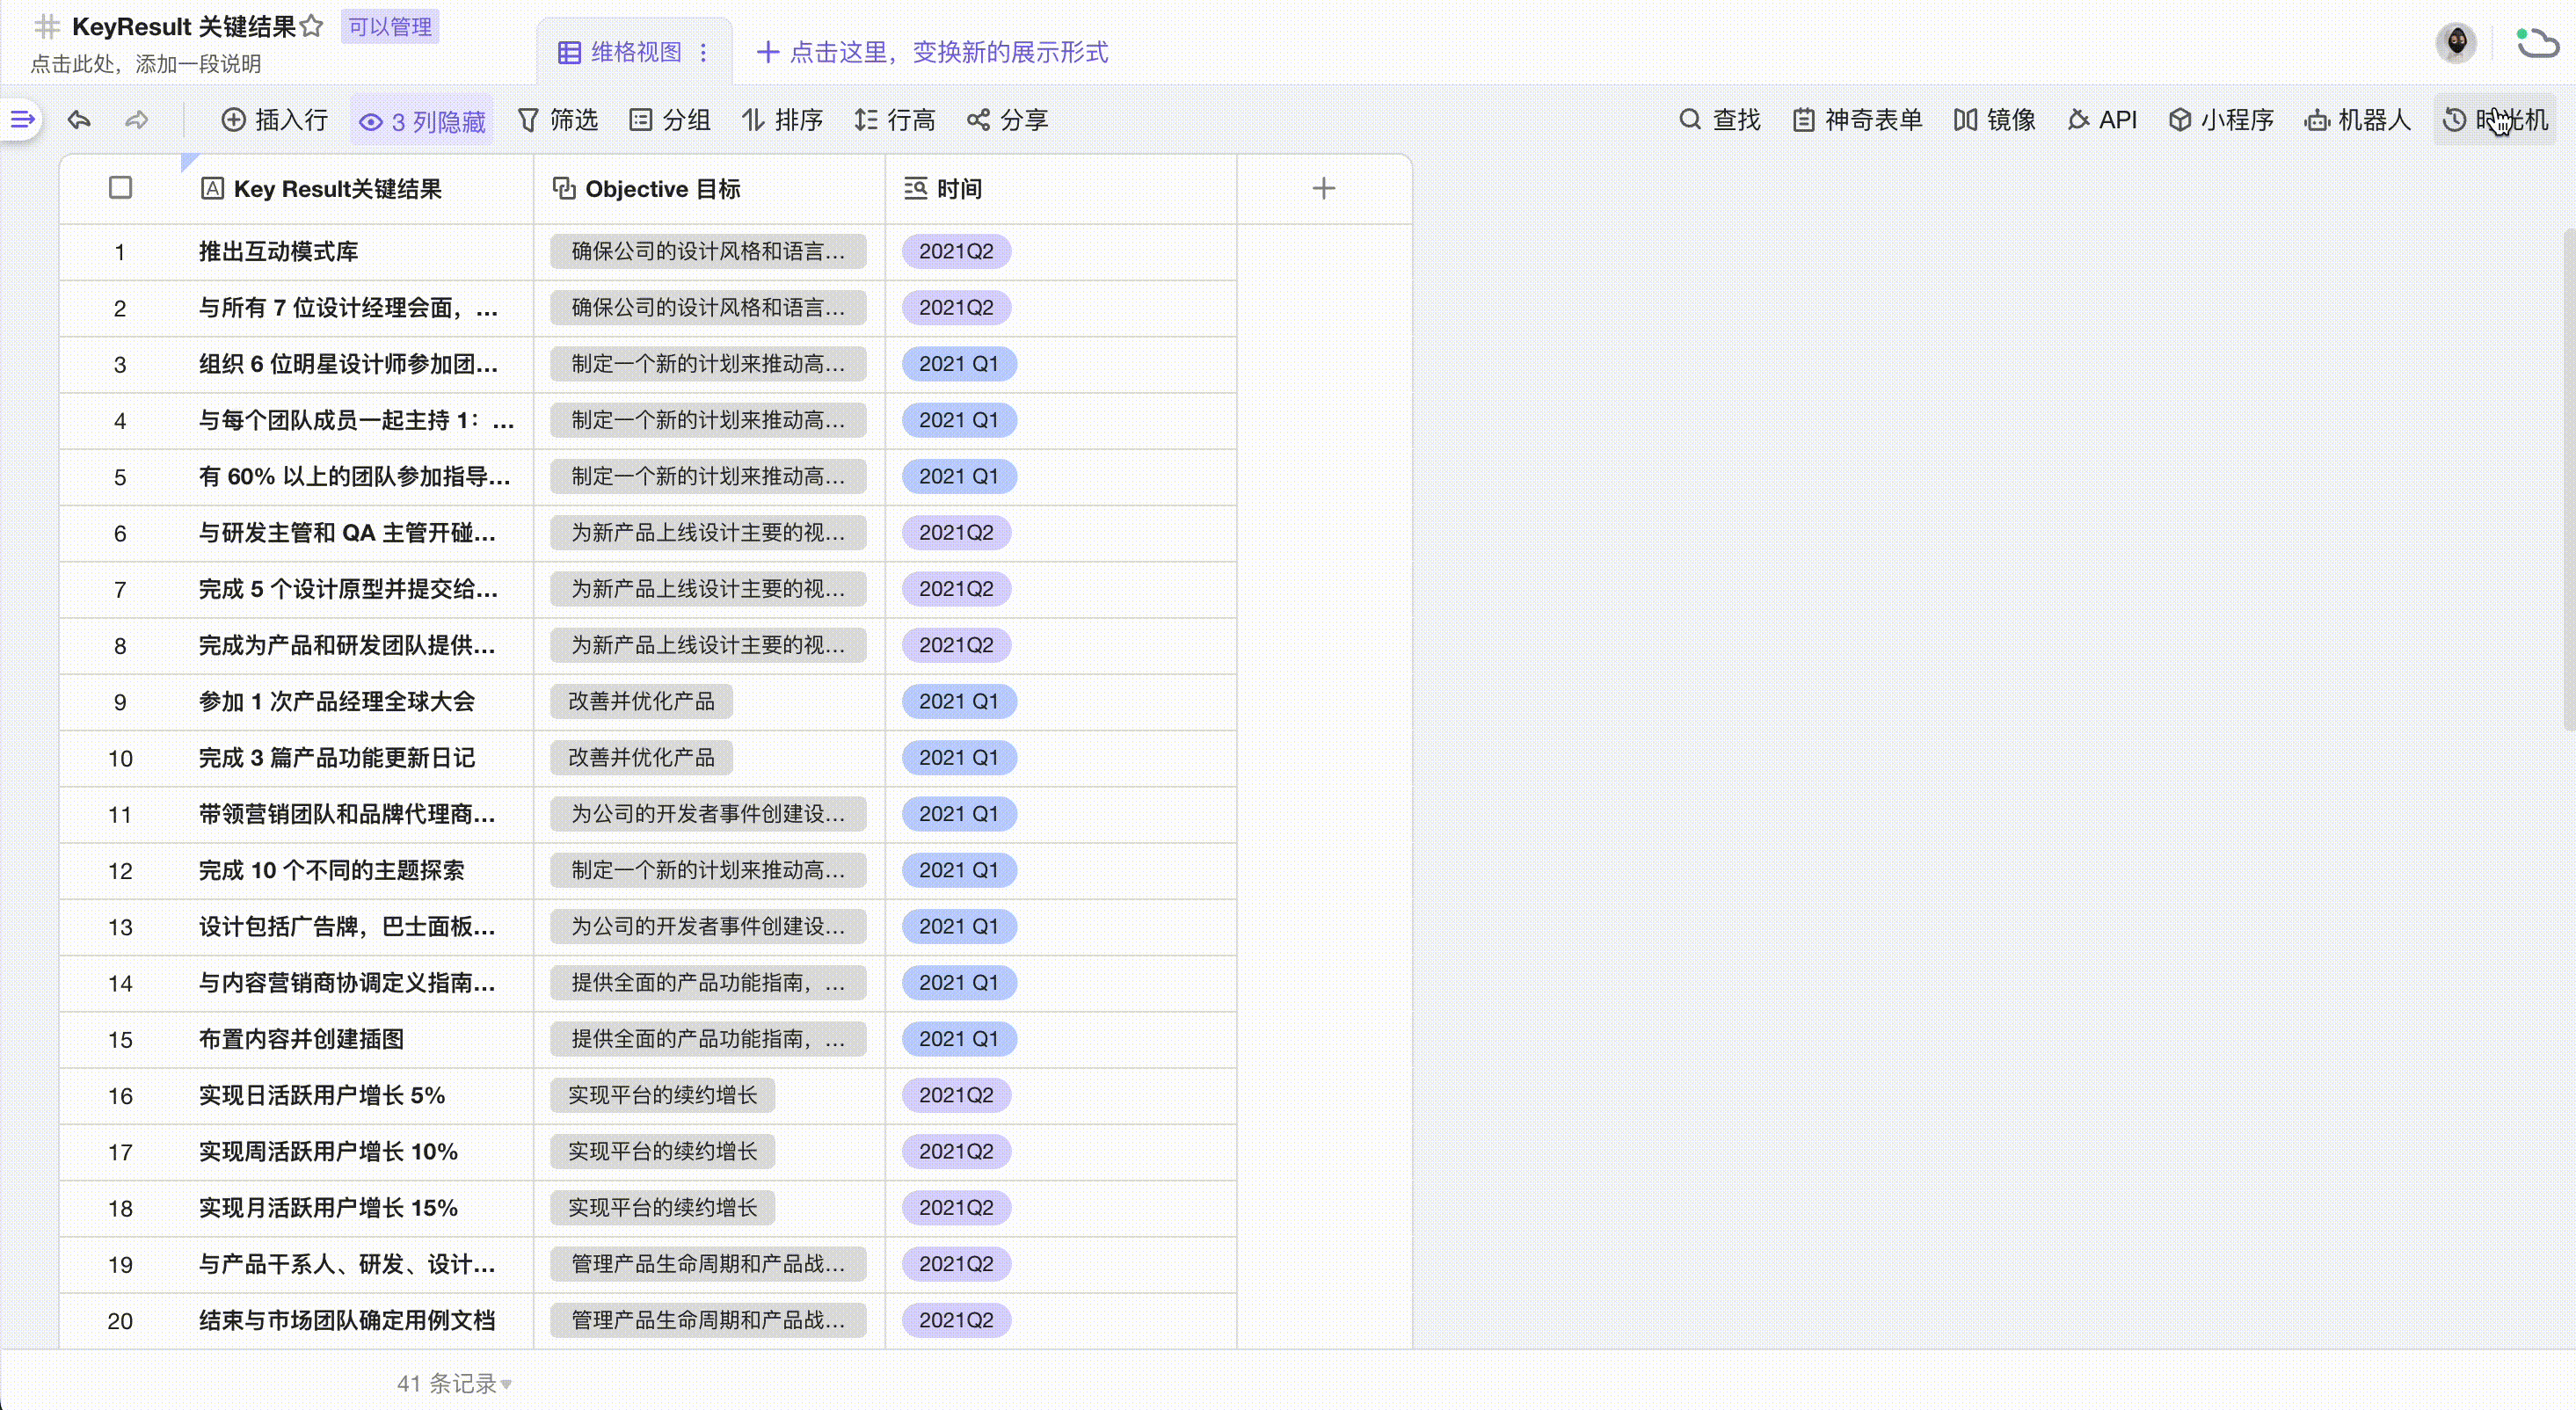Open 镜像 mirror option
Screen dimensions: 2576x1410
(1995, 120)
